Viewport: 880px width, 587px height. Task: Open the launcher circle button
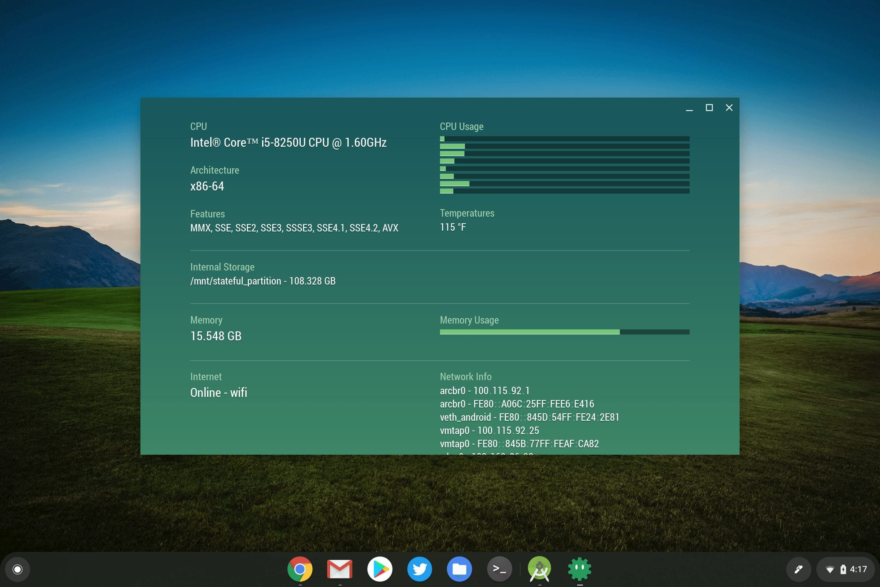point(17,569)
